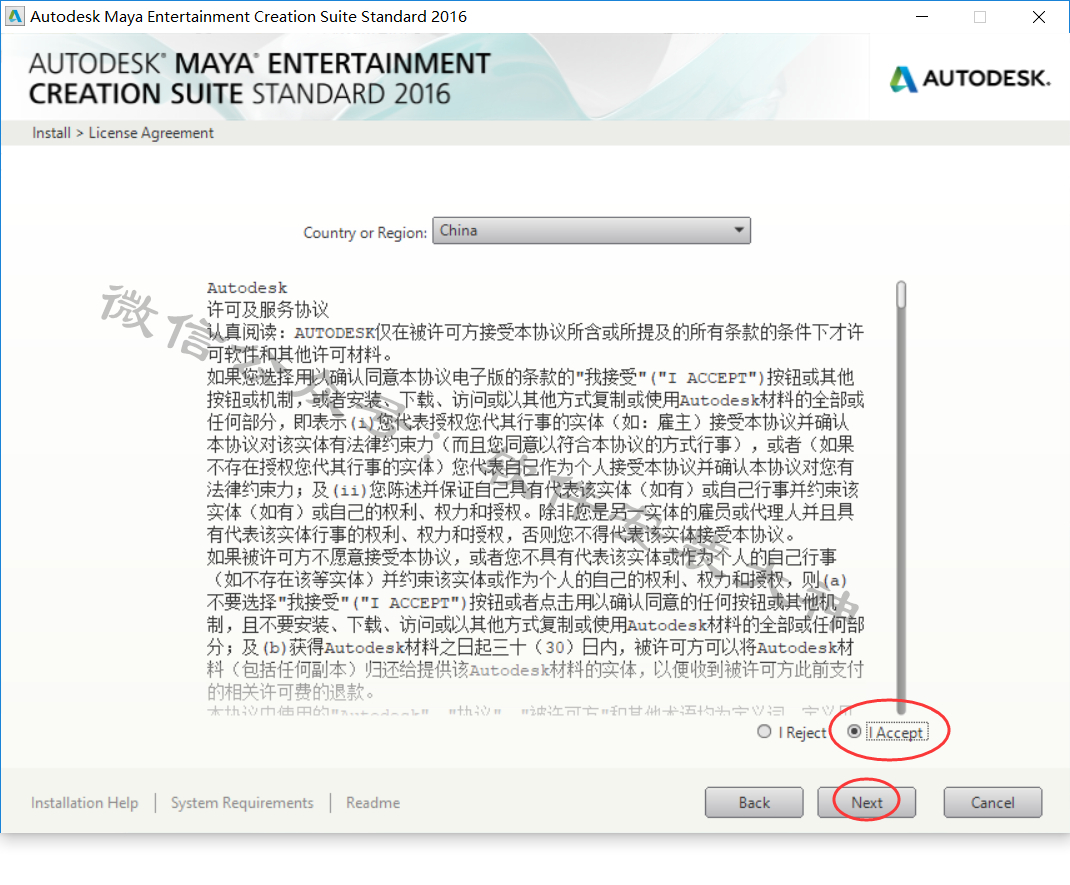The width and height of the screenshot is (1070, 885).
Task: Open the Country or Region dropdown
Action: point(591,231)
